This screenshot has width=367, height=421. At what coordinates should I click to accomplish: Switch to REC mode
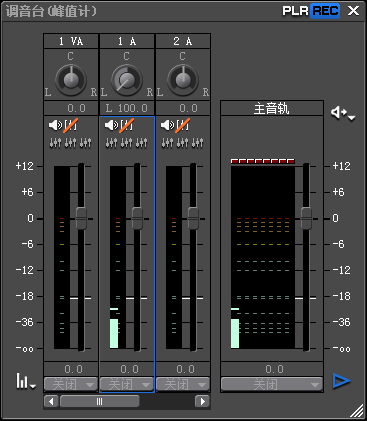pos(325,11)
